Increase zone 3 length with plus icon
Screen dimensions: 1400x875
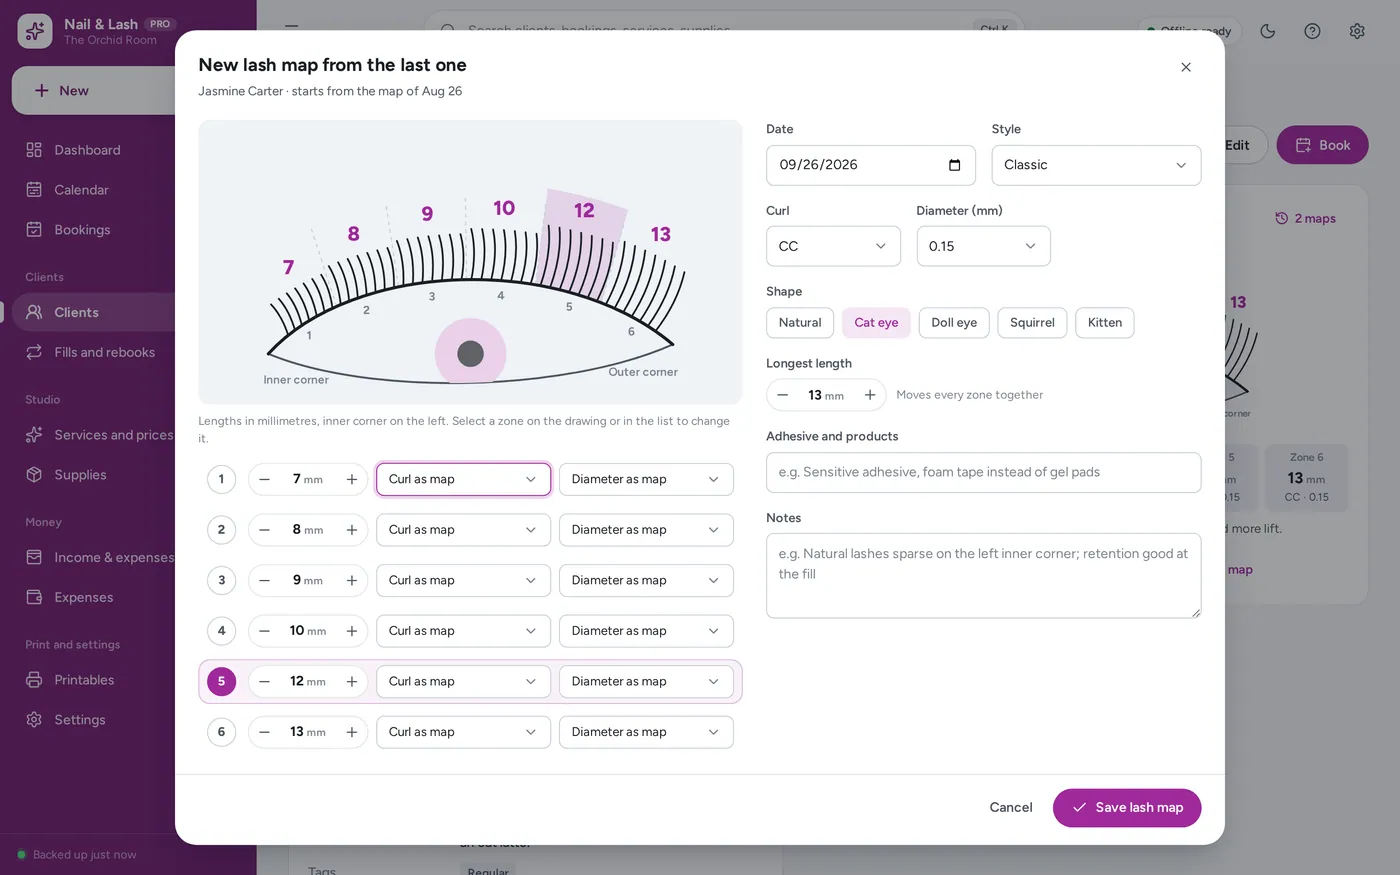[352, 580]
